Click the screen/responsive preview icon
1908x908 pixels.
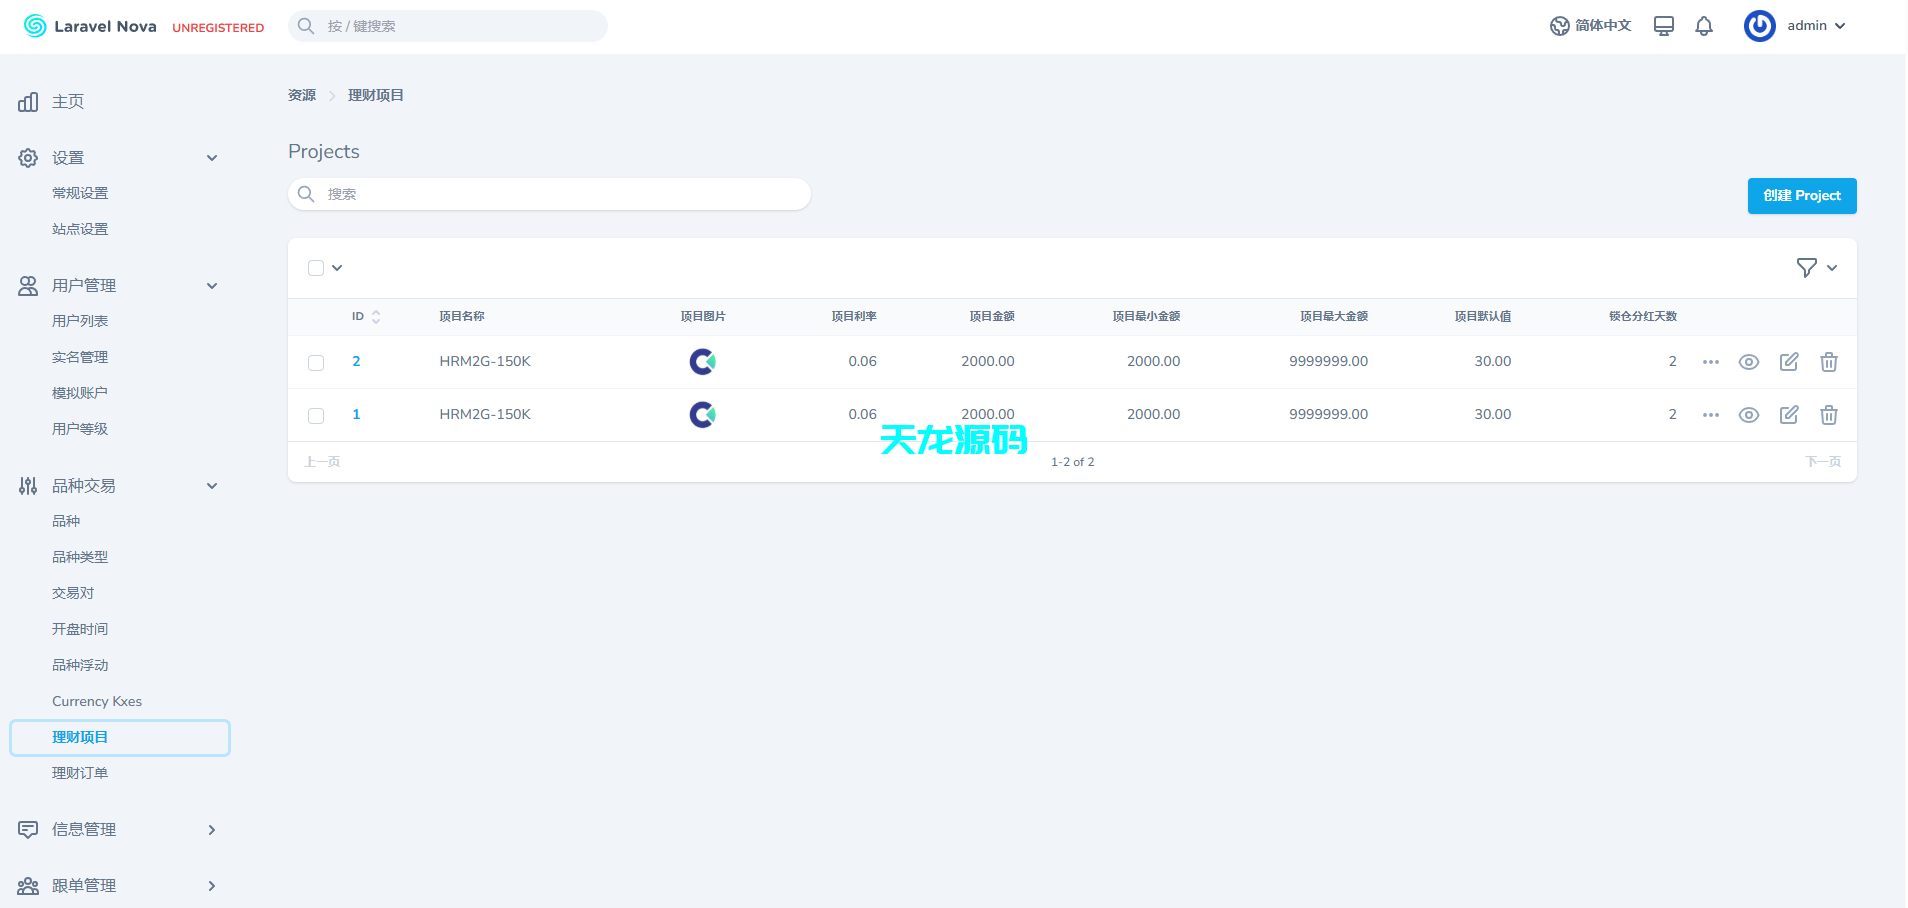point(1663,26)
